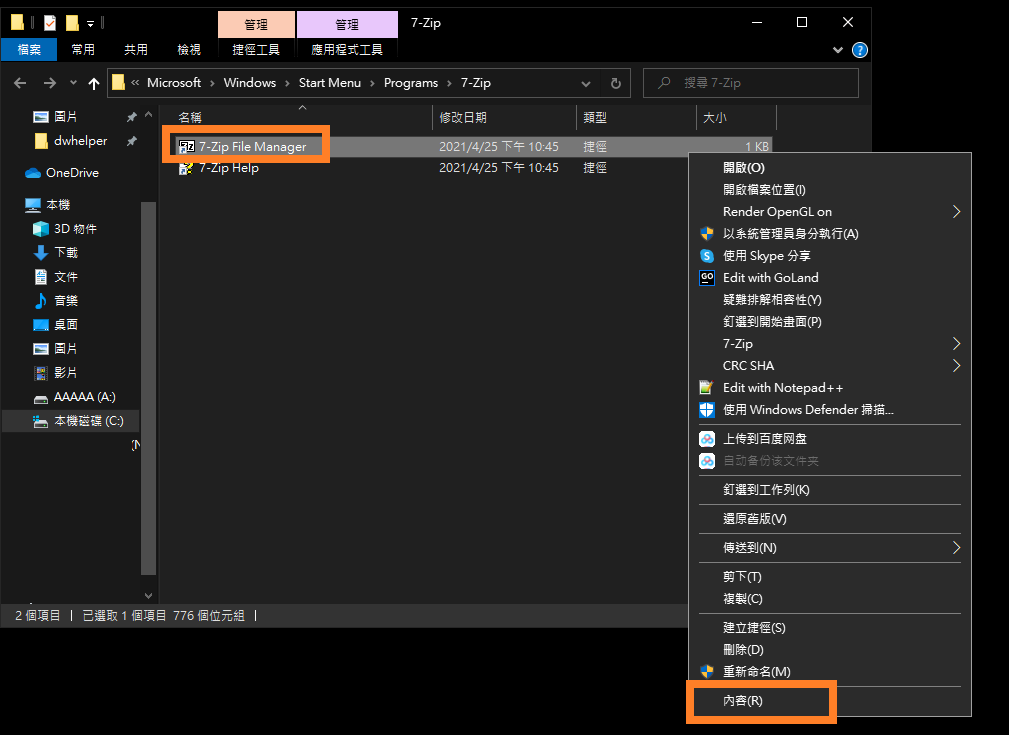This screenshot has height=735, width=1009.
Task: Select OneDrive in the sidebar
Action: point(72,172)
